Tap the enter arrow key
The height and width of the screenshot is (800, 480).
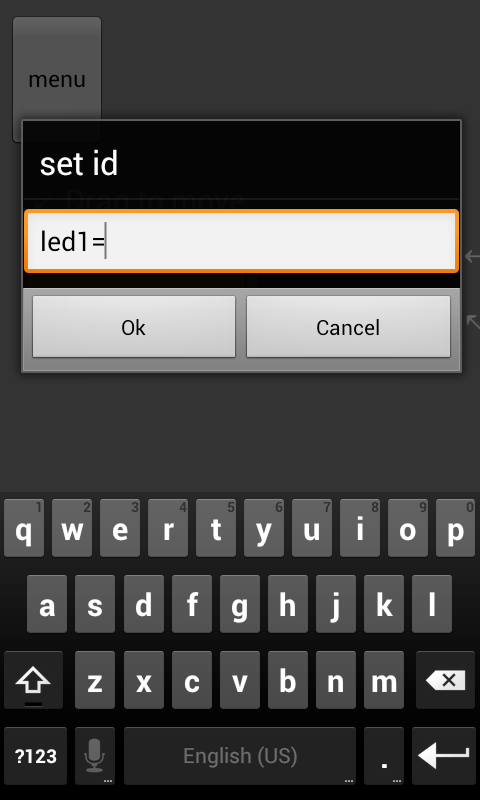443,756
